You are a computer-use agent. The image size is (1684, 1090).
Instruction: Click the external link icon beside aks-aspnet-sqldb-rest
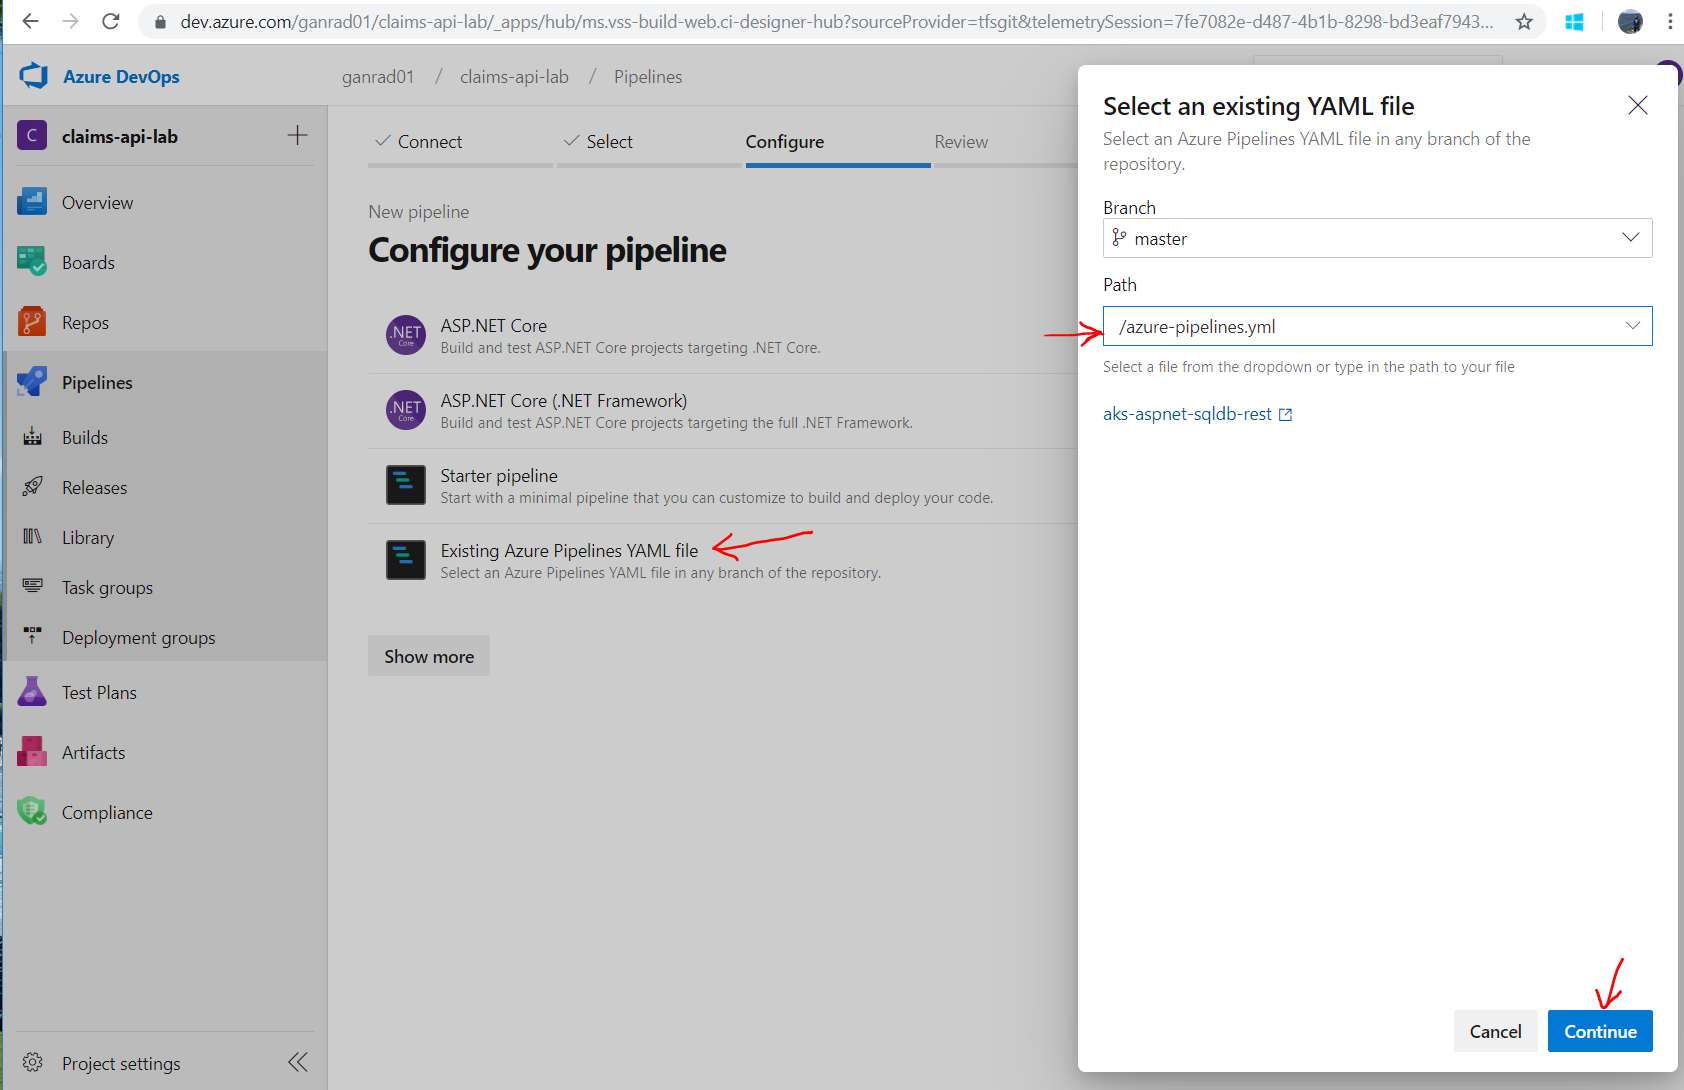click(x=1286, y=414)
